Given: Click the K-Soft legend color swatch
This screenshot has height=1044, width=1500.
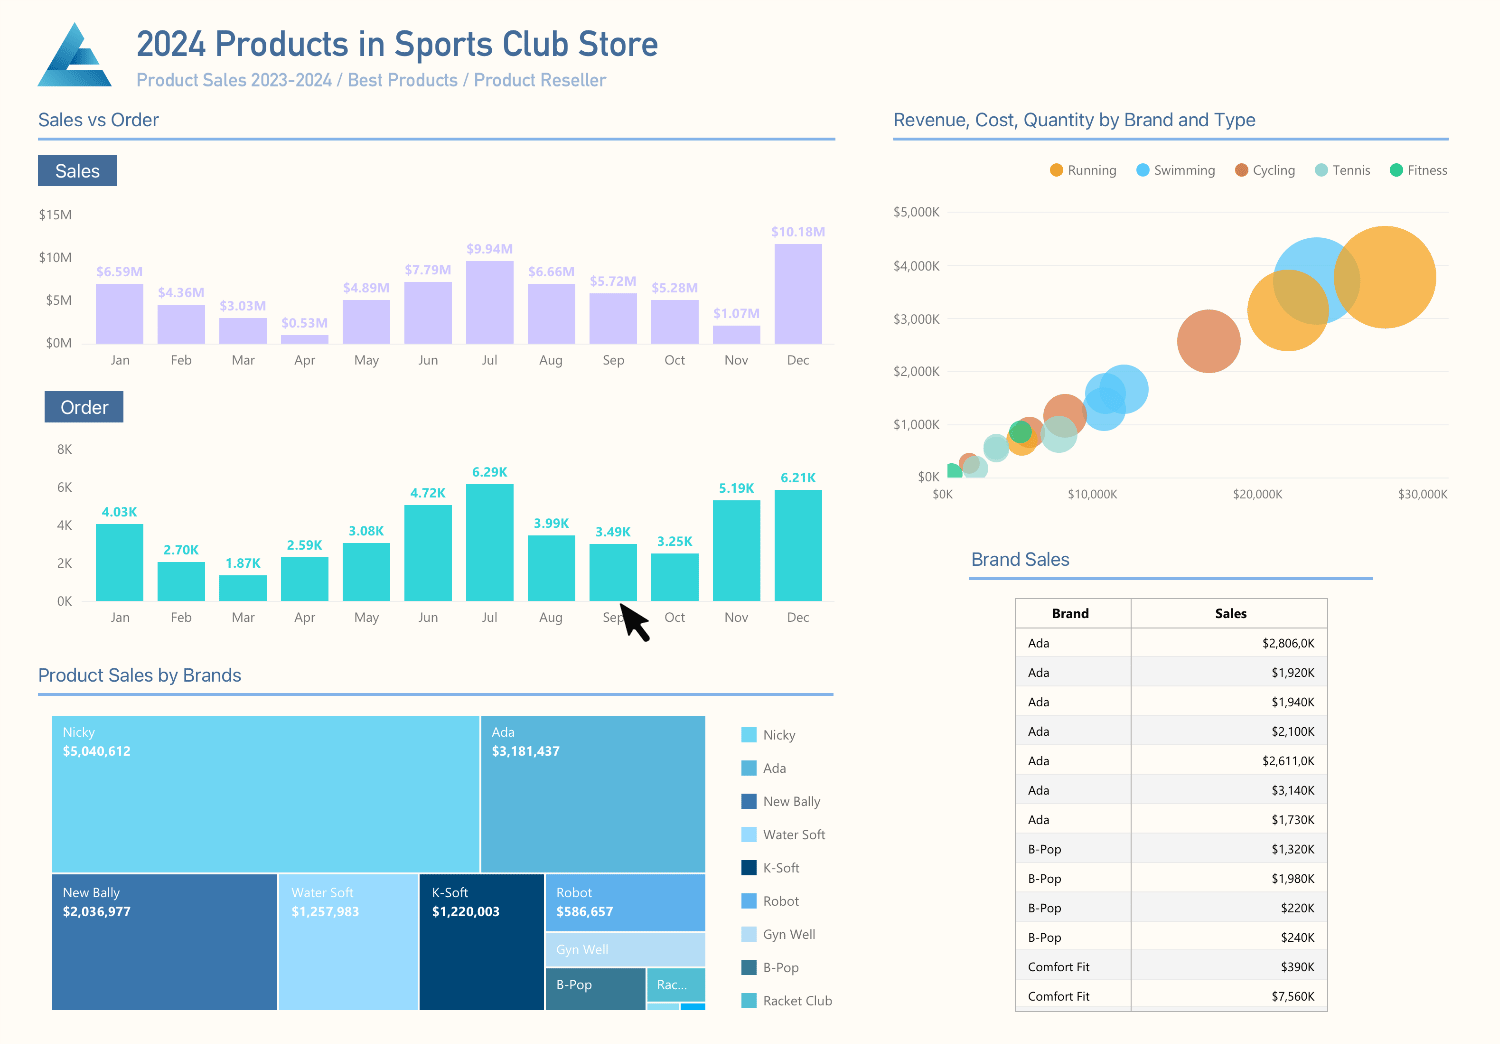Looking at the screenshot, I should click(749, 868).
